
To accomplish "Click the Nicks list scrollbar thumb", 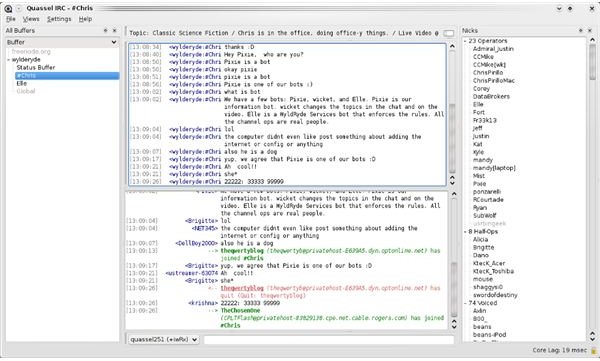I will coord(592,62).
